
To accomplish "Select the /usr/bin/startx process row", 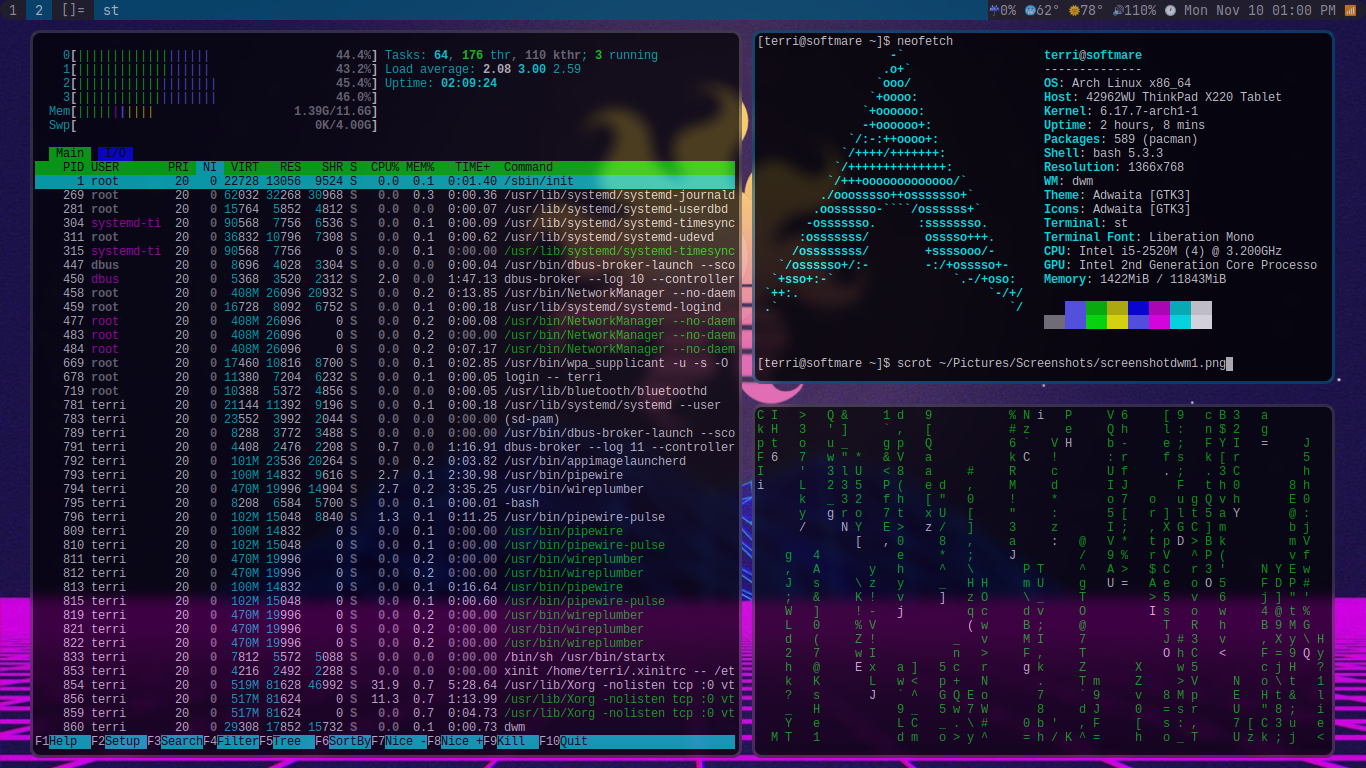I will click(385, 657).
